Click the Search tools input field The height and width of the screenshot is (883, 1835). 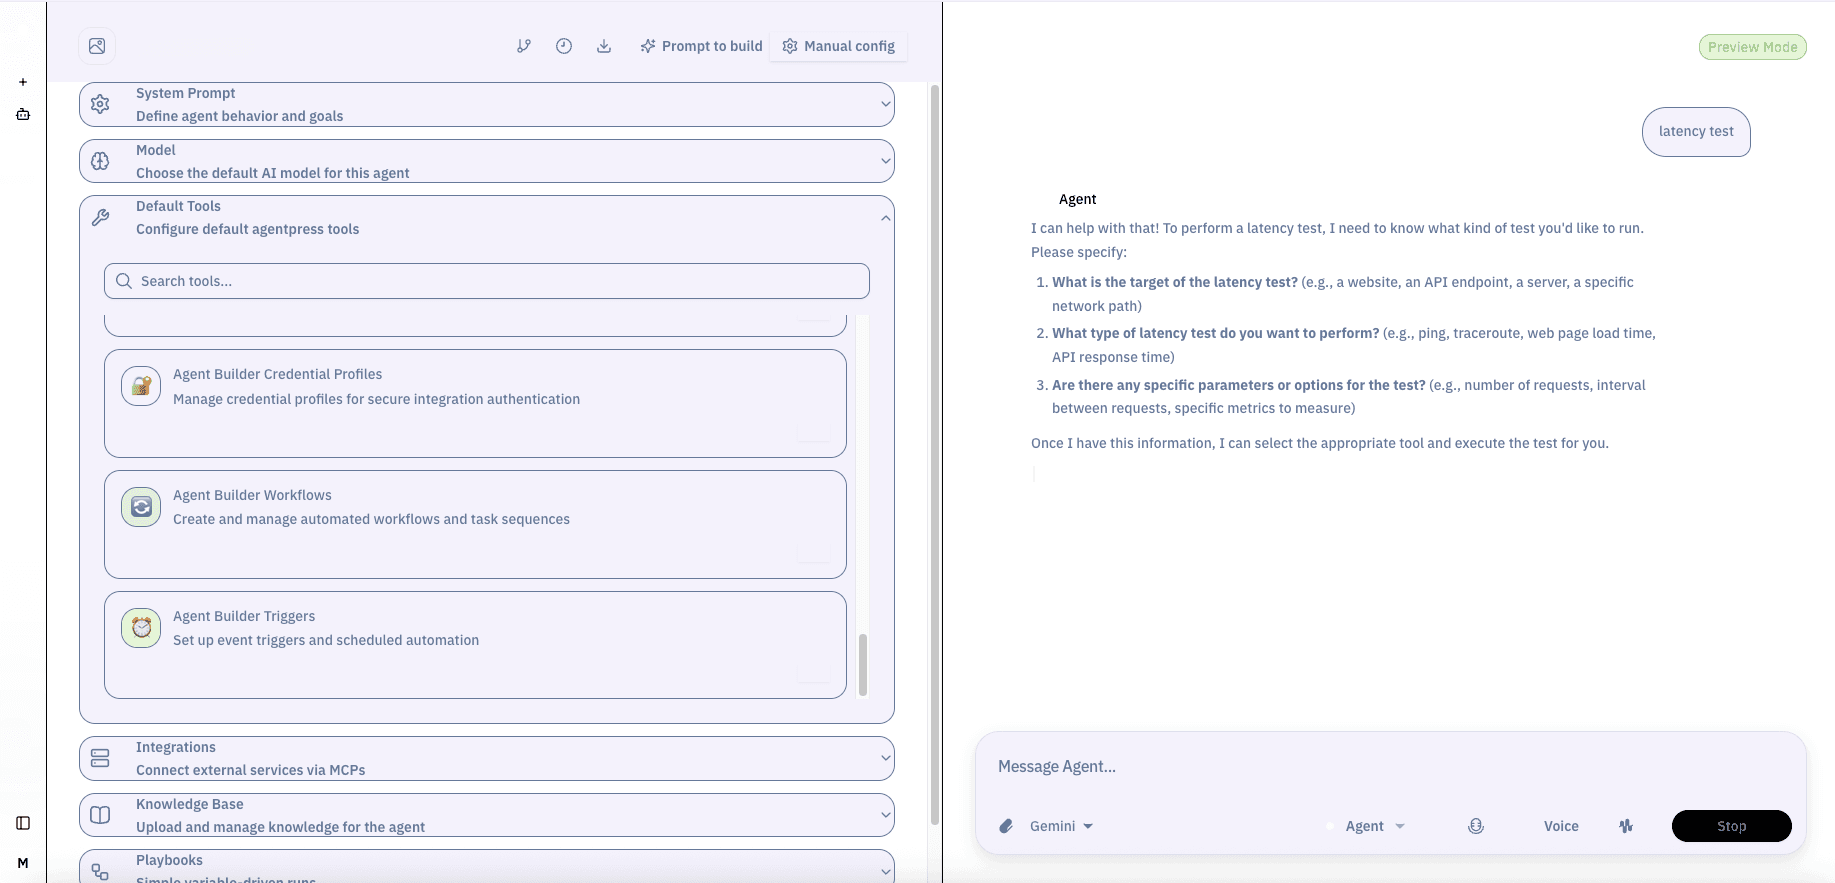pyautogui.click(x=486, y=281)
